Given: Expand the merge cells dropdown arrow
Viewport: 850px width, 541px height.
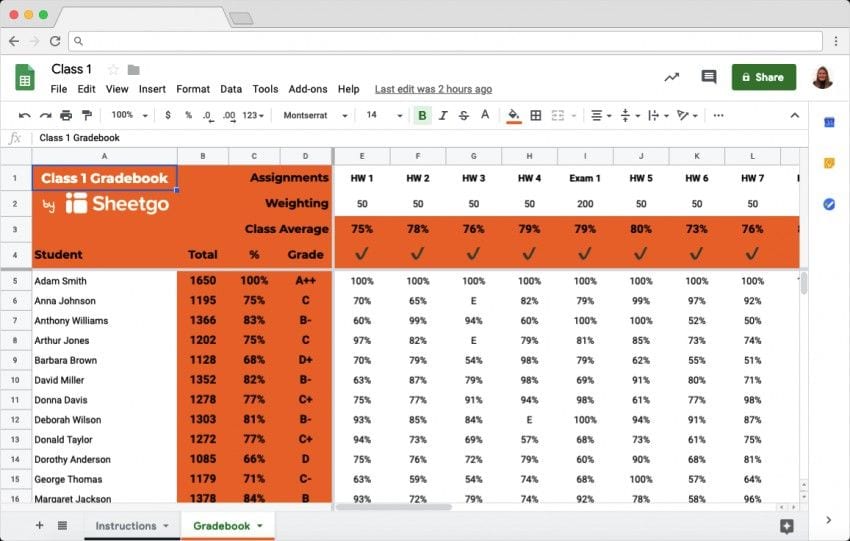Looking at the screenshot, I should coord(574,116).
